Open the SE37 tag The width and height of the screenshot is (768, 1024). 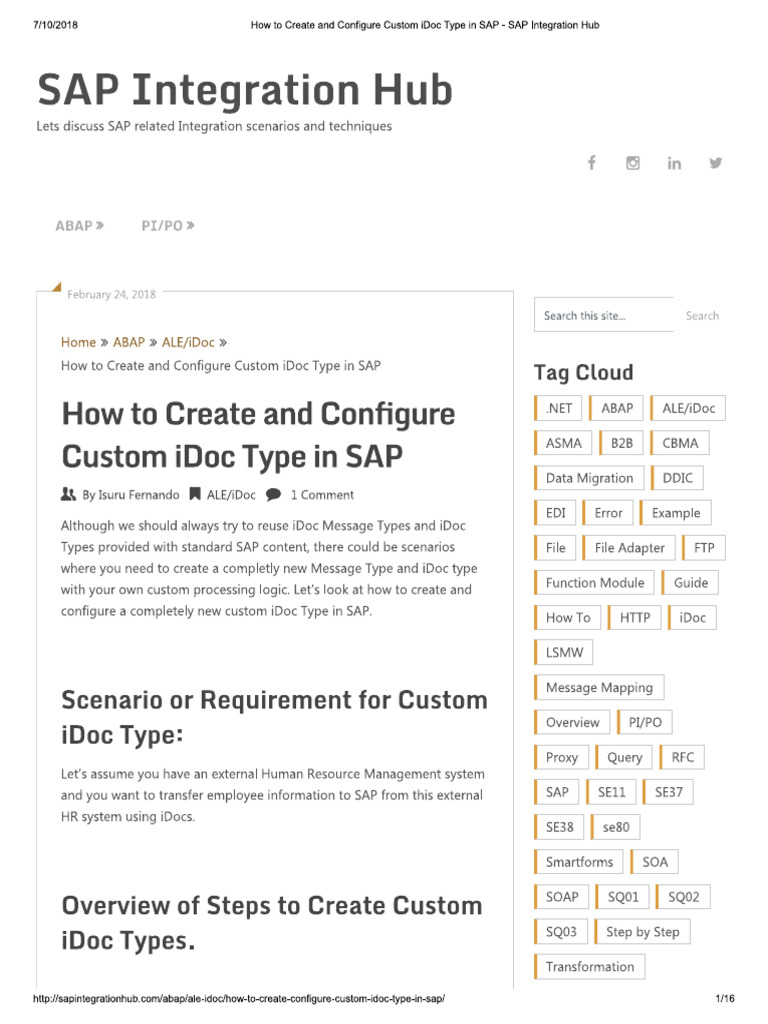(668, 792)
